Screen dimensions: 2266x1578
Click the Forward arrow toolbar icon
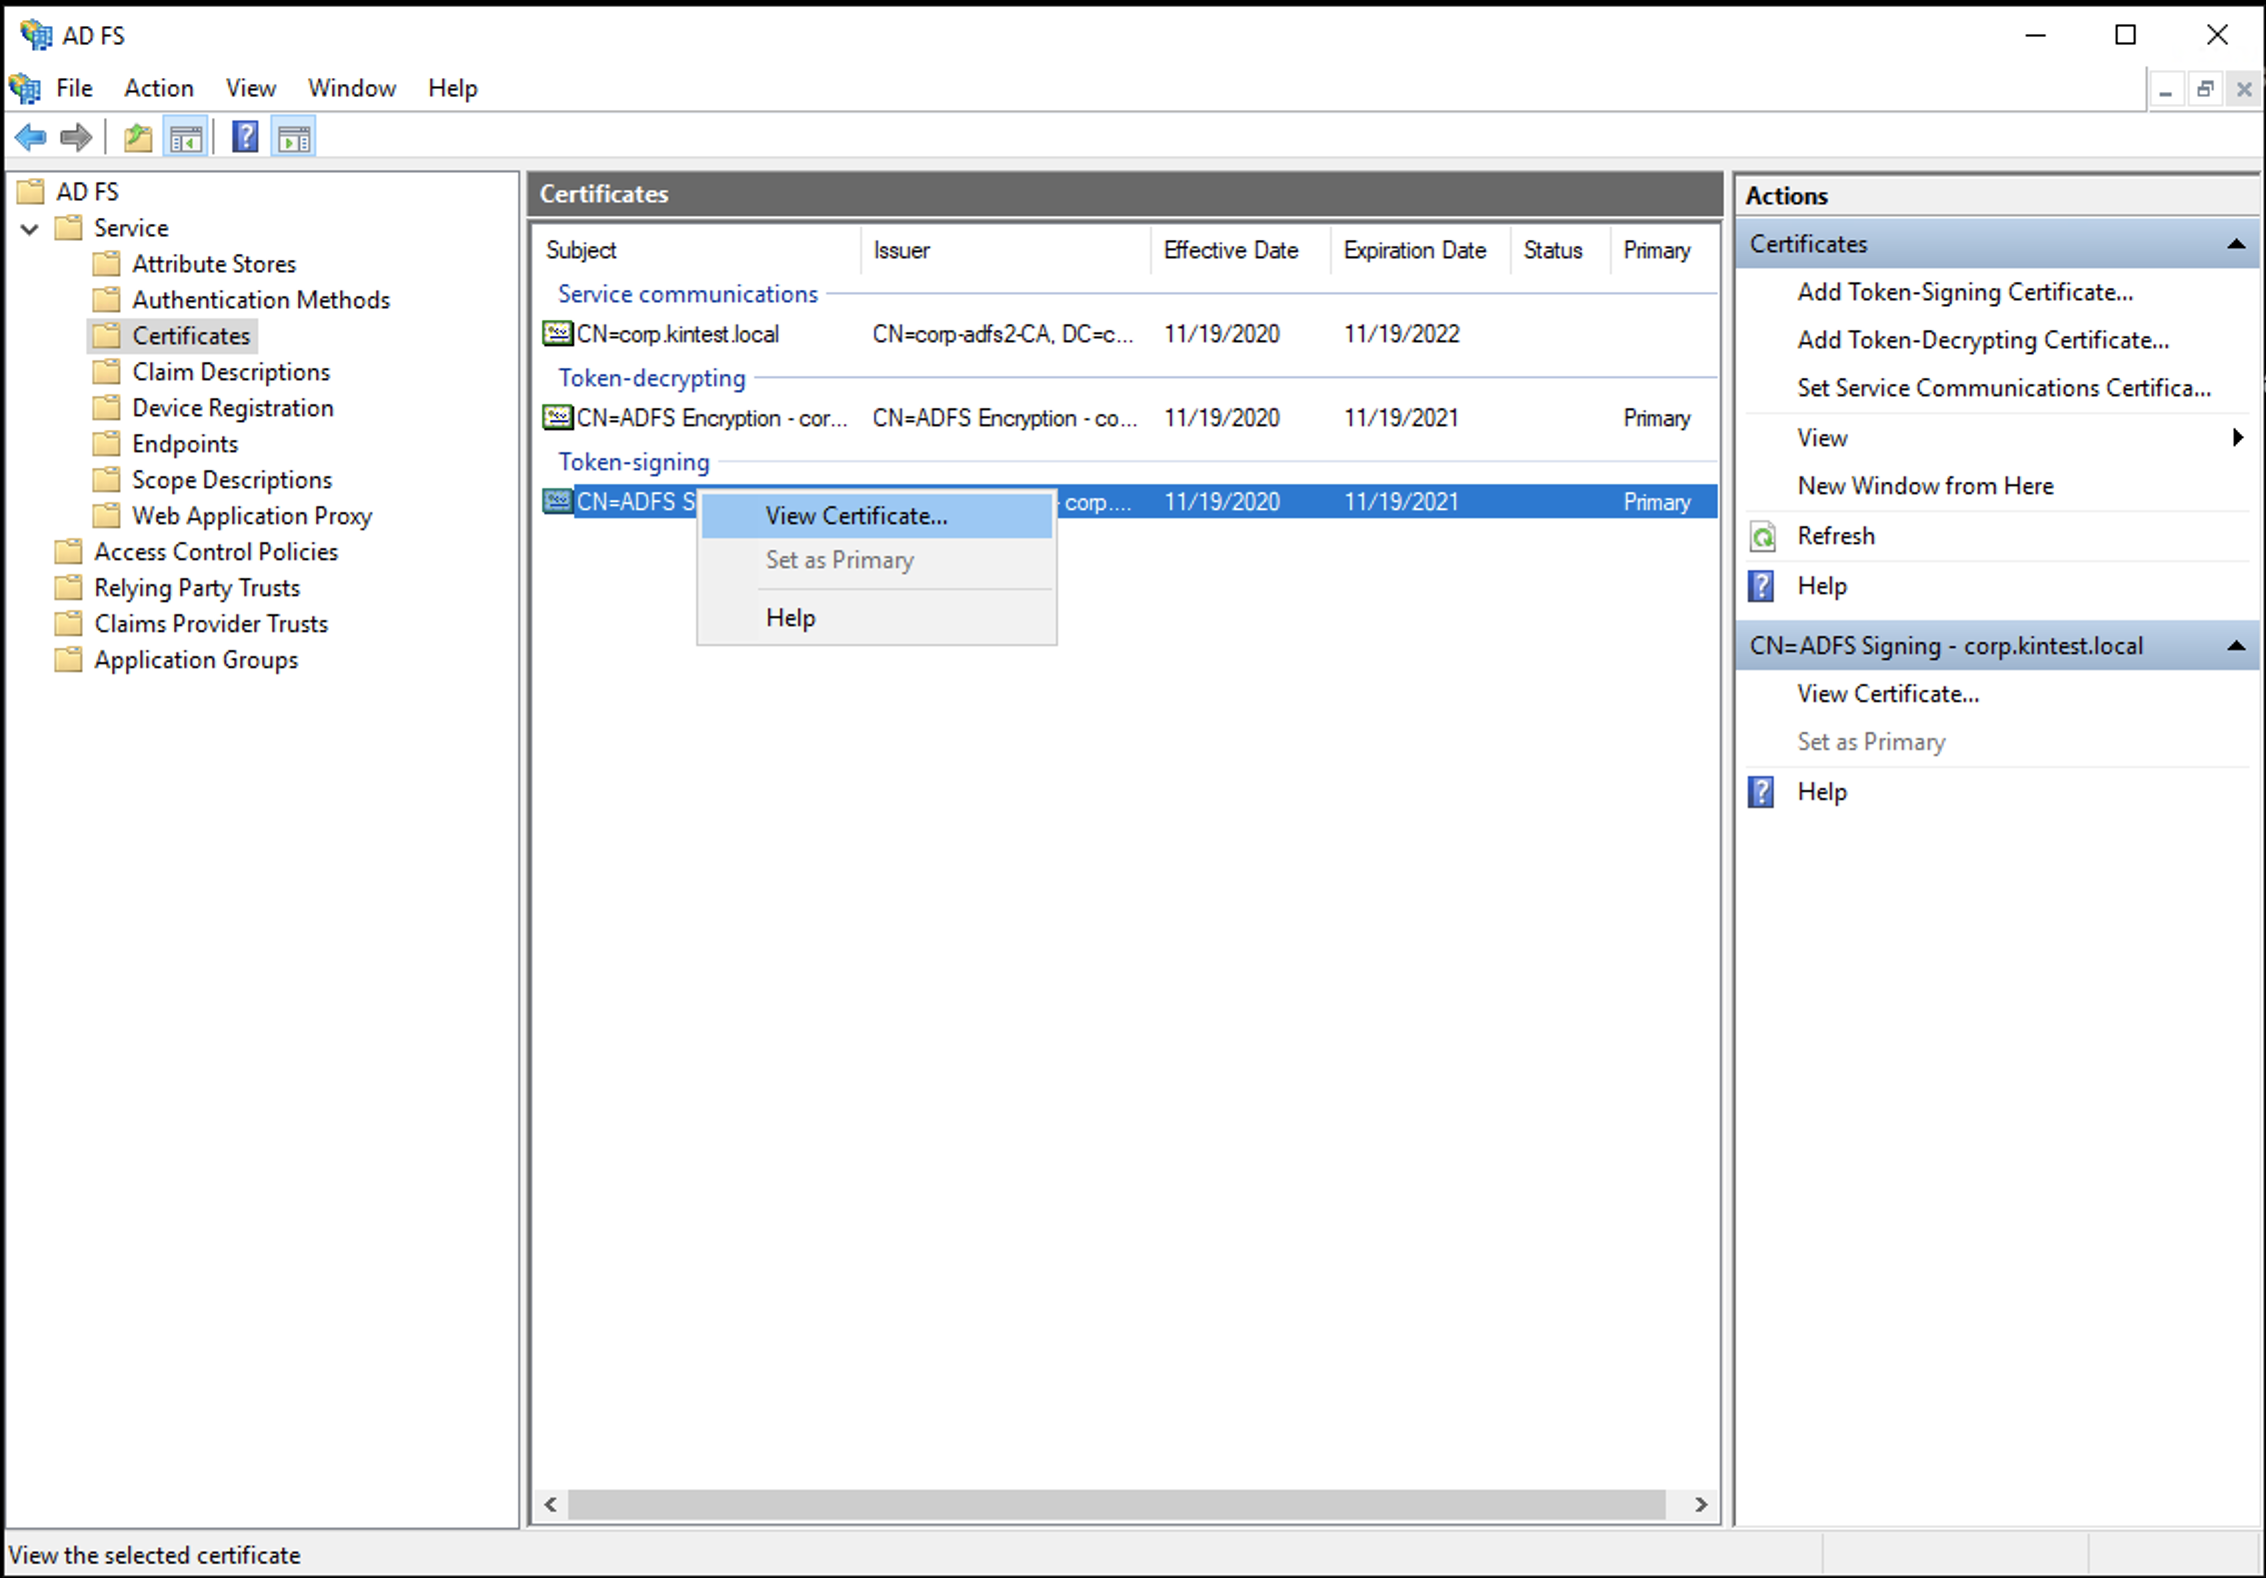76,137
